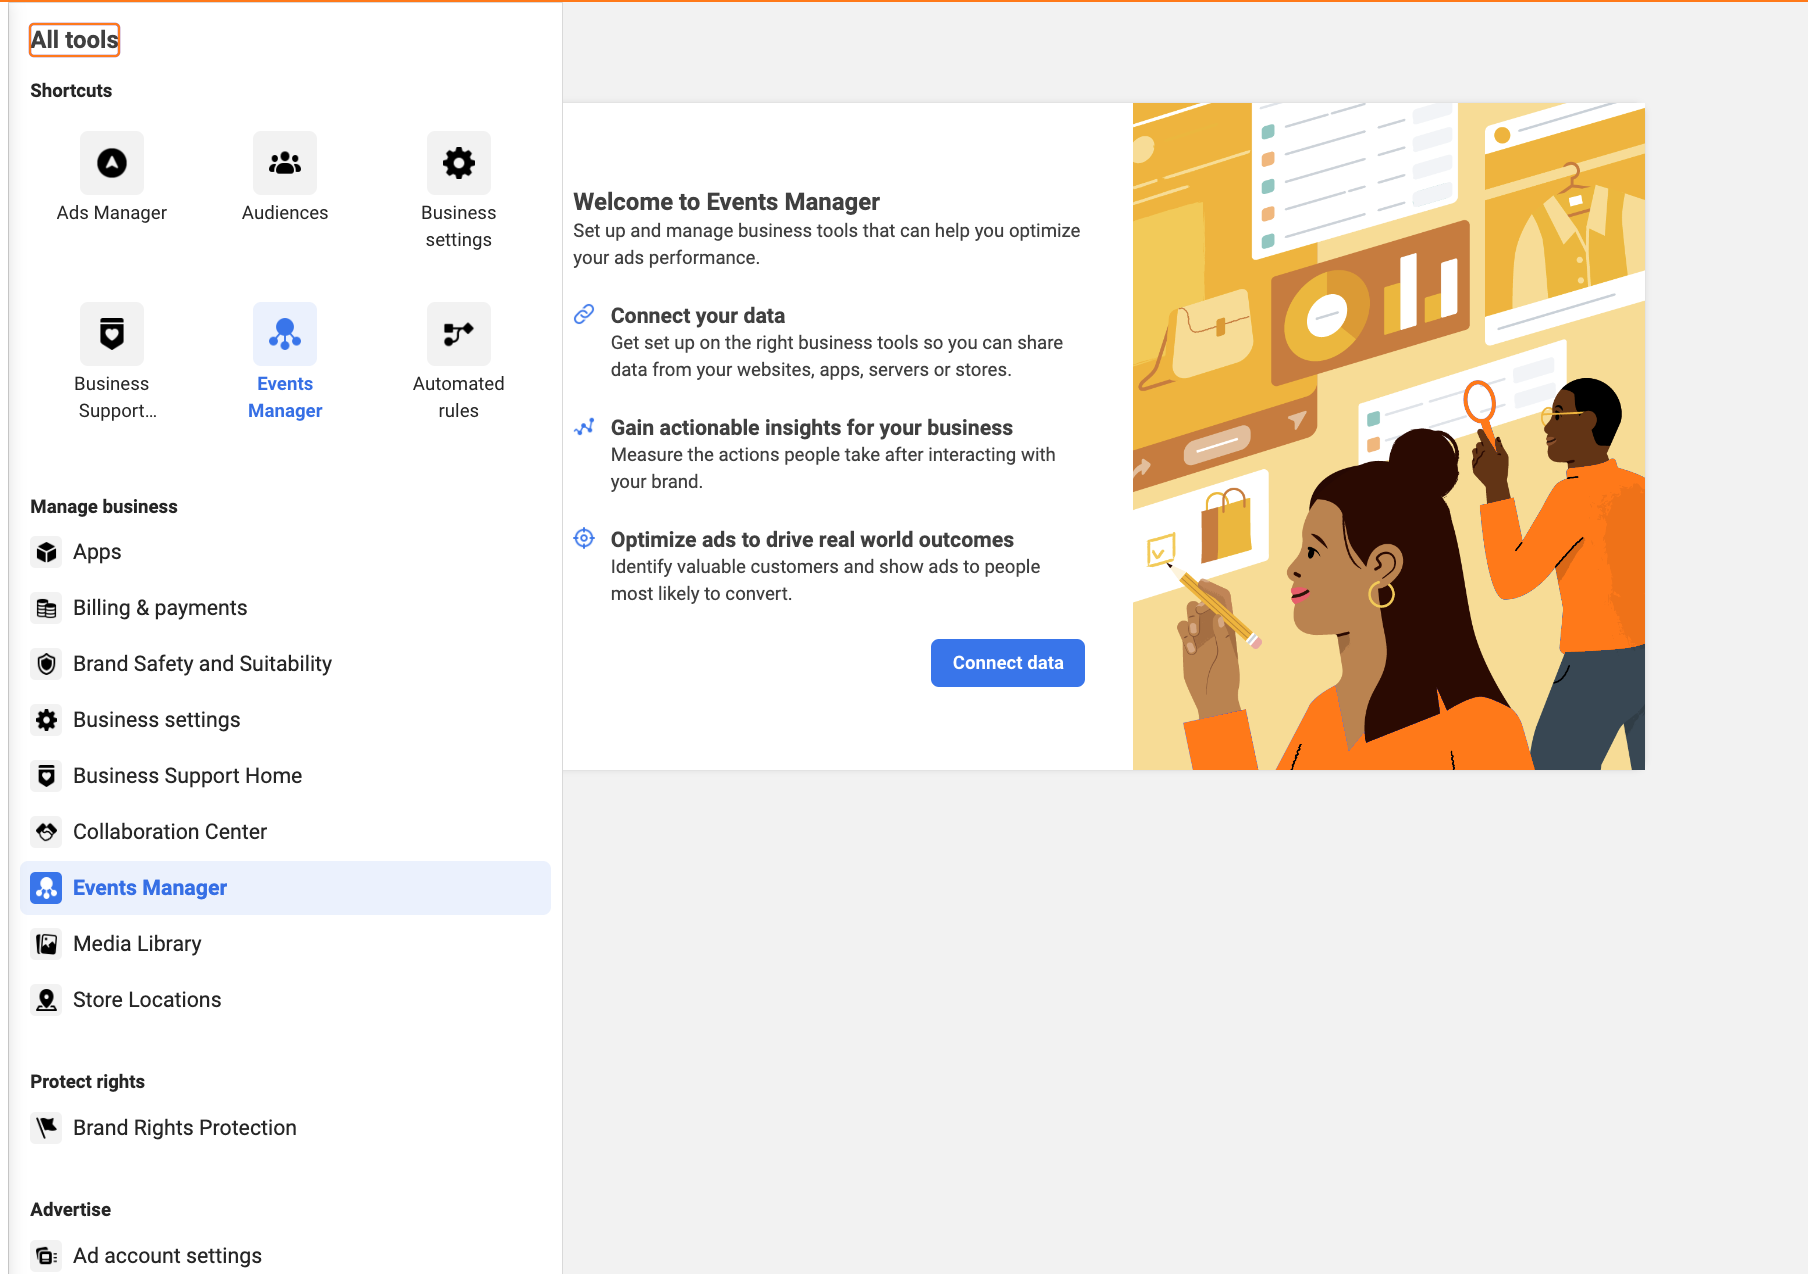Select Business settings in the Manage business list

click(x=285, y=720)
